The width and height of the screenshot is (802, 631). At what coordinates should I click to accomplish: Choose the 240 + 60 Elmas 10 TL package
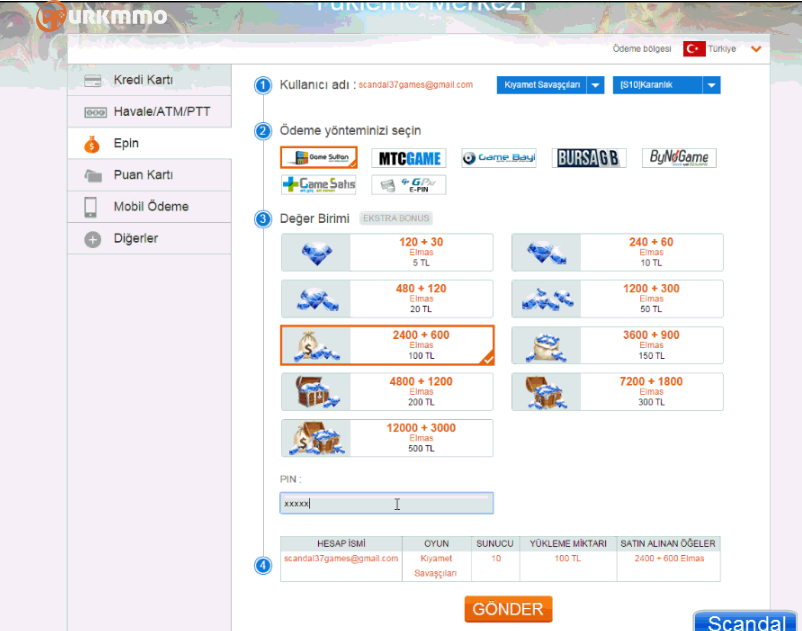[x=617, y=253]
